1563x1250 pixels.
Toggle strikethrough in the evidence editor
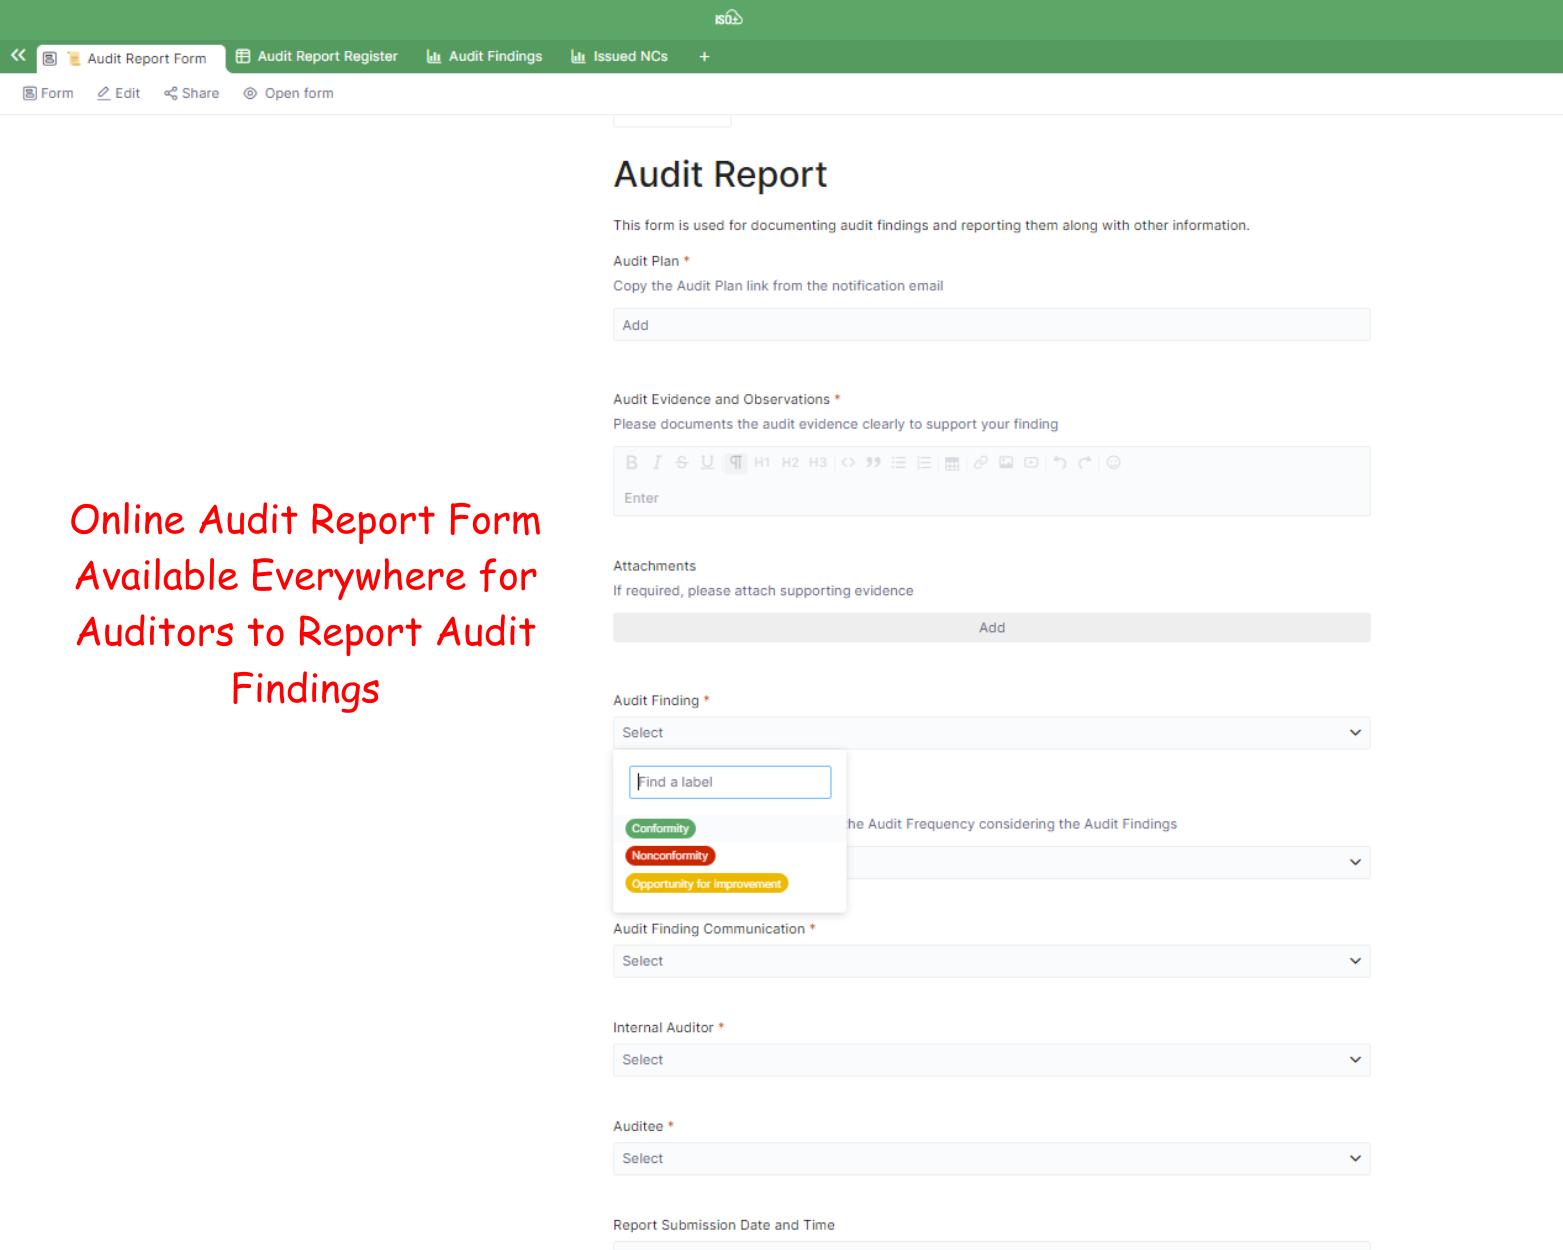(x=682, y=462)
